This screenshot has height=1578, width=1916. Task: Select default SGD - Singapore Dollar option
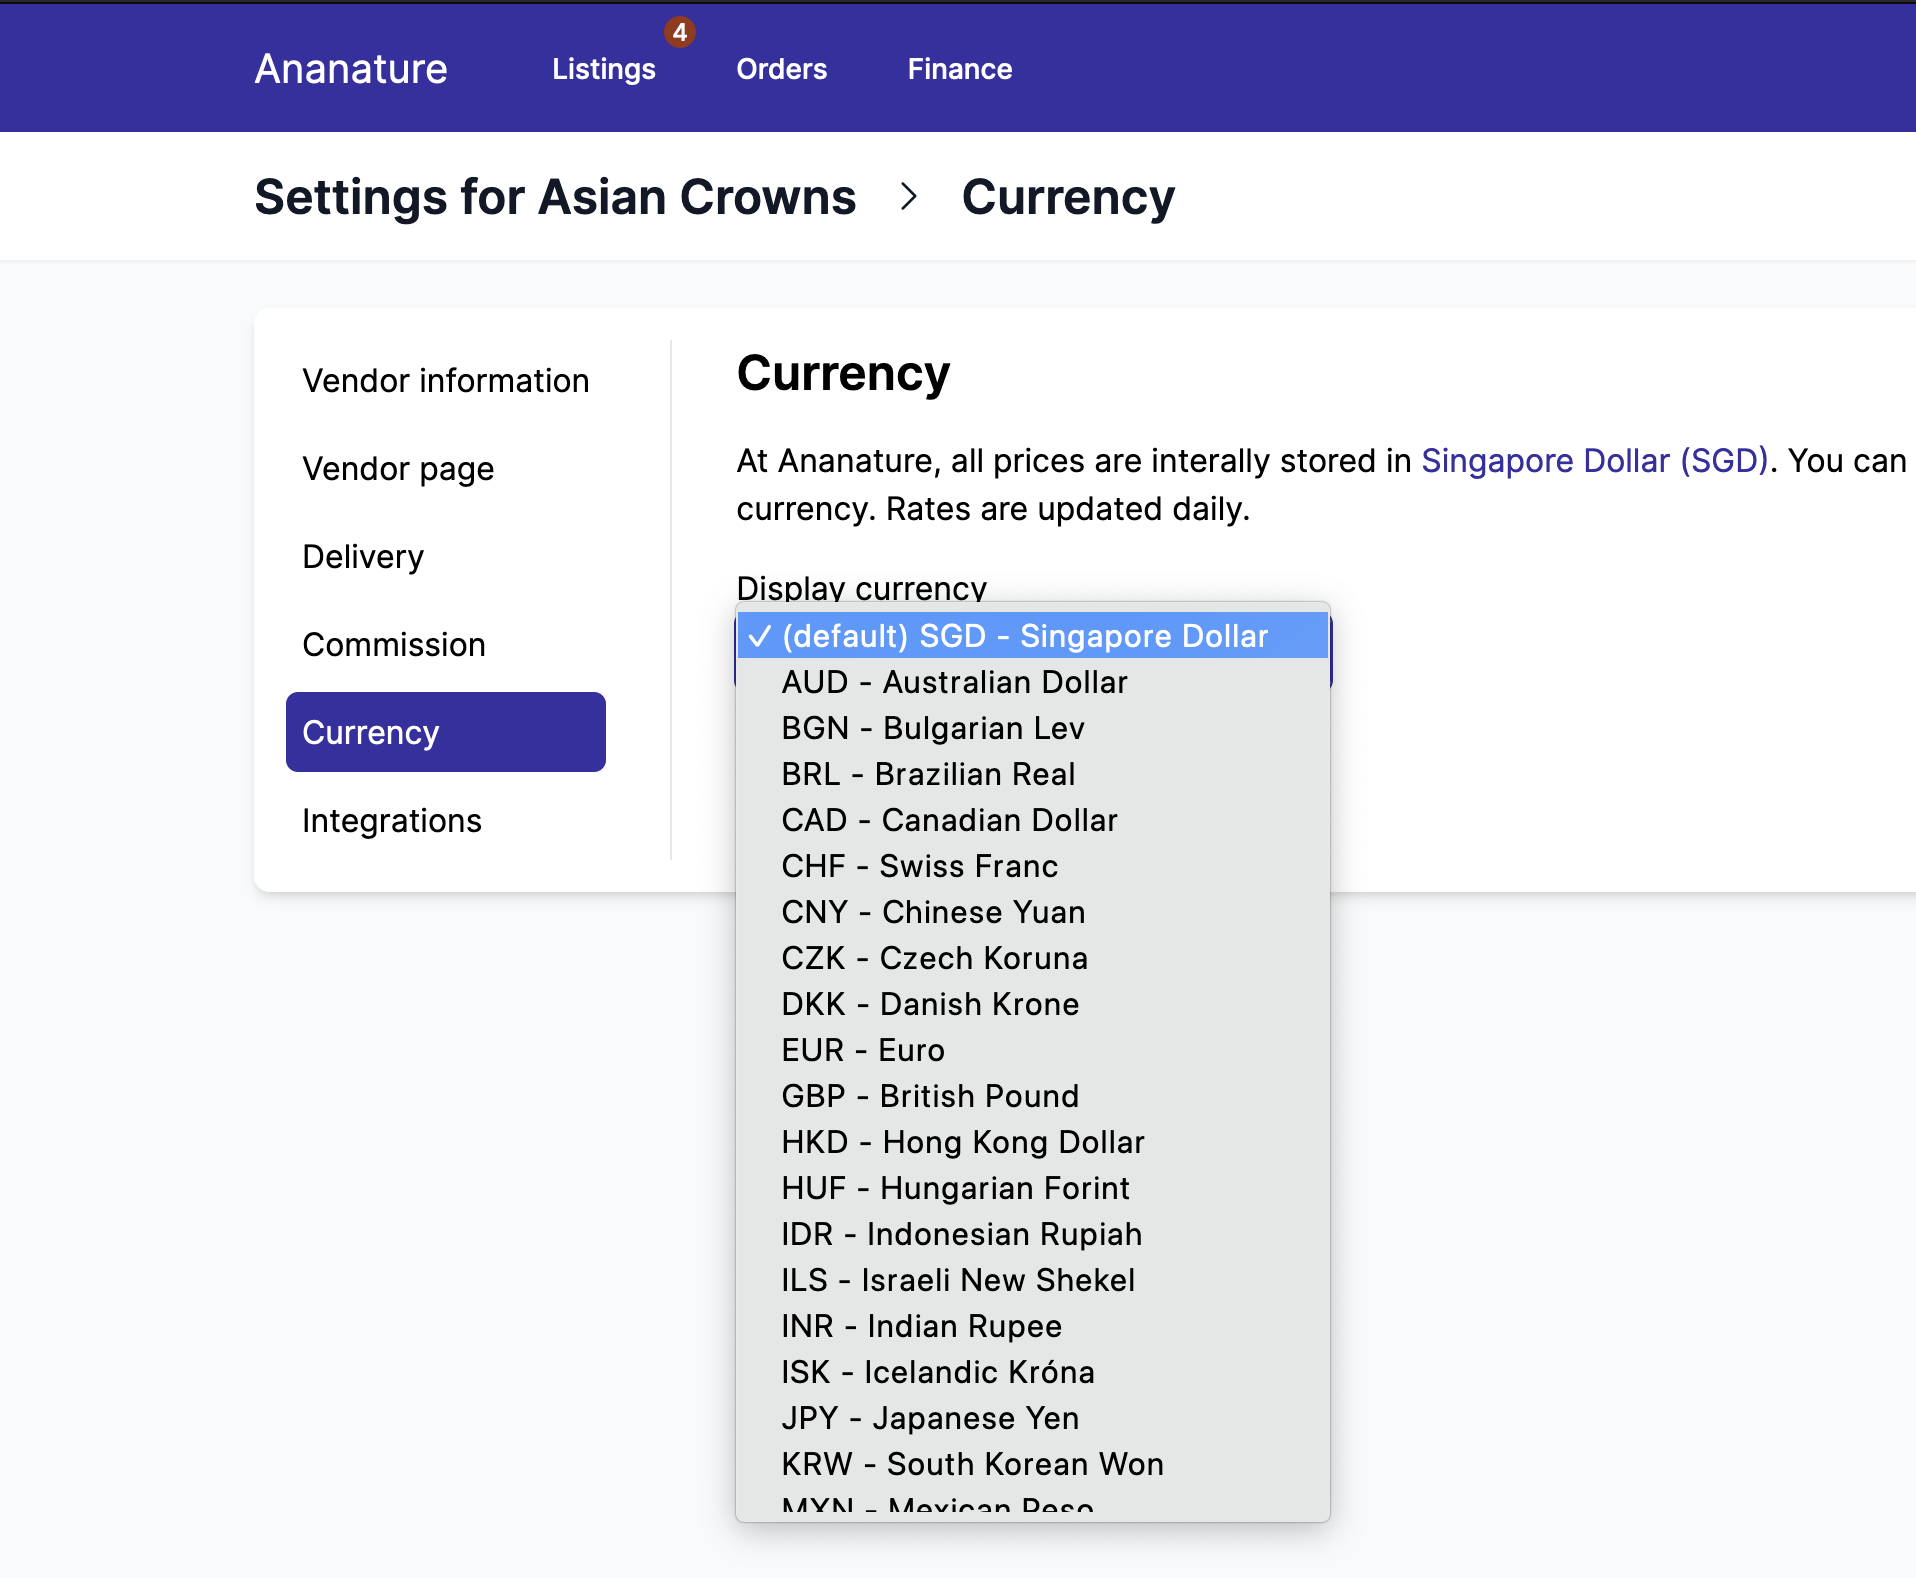pos(1024,636)
